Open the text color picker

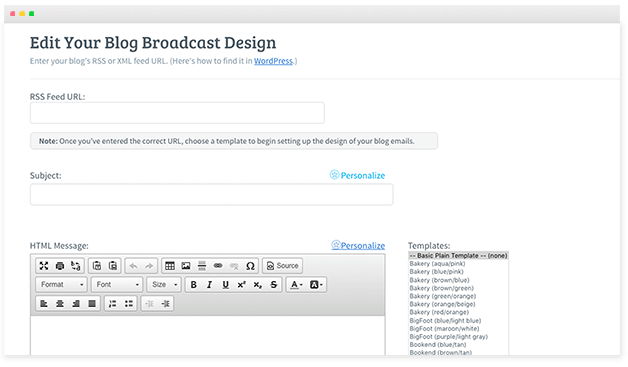coord(296,284)
